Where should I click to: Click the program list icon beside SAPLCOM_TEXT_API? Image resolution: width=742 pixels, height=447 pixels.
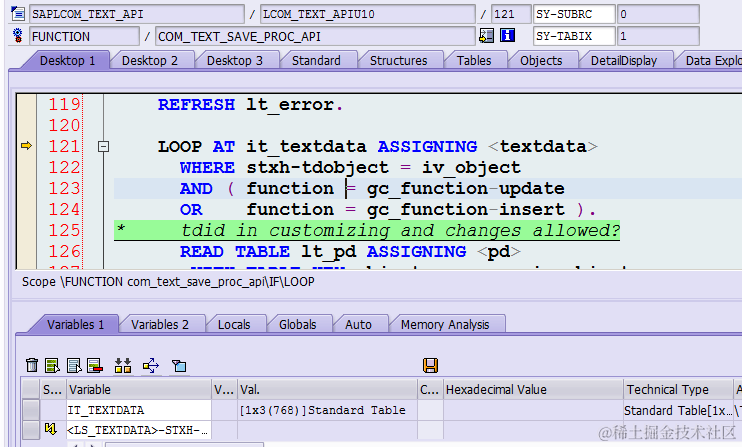pyautogui.click(x=18, y=14)
